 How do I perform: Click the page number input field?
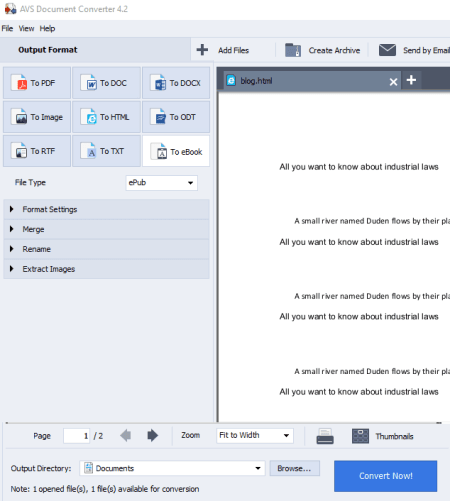point(77,436)
